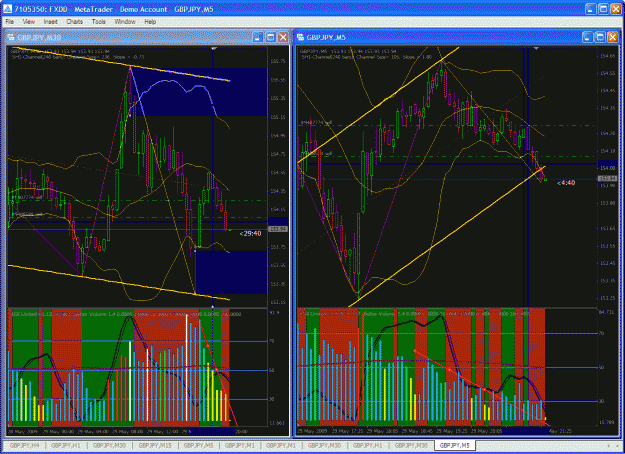Switch to the GBPJPY,M15 chart tab
This screenshot has width=625, height=454.
[x=155, y=445]
